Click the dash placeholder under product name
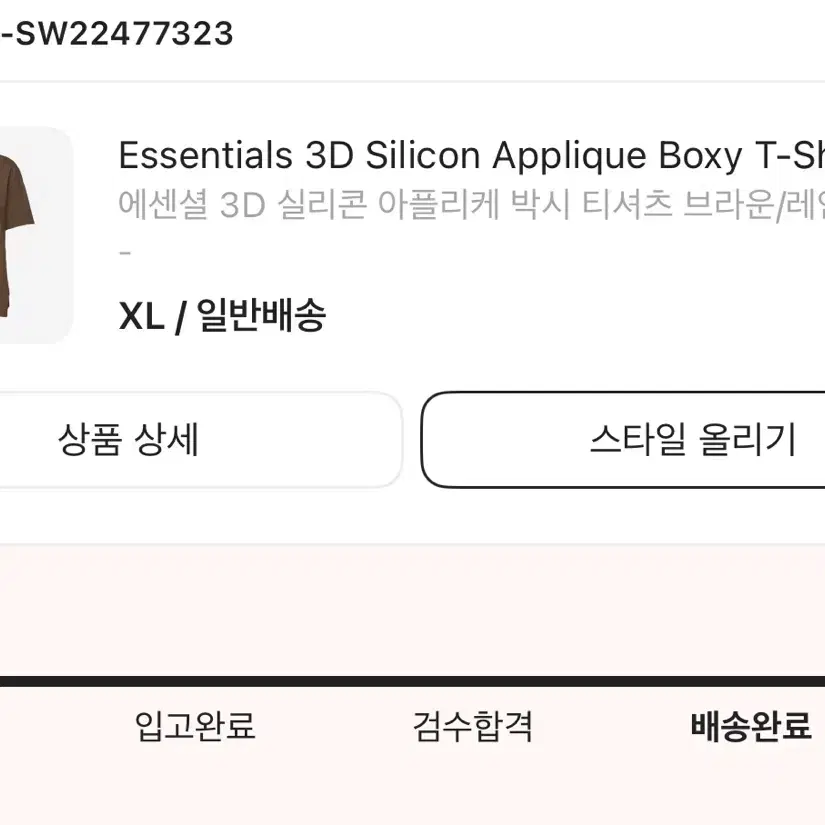 point(125,254)
